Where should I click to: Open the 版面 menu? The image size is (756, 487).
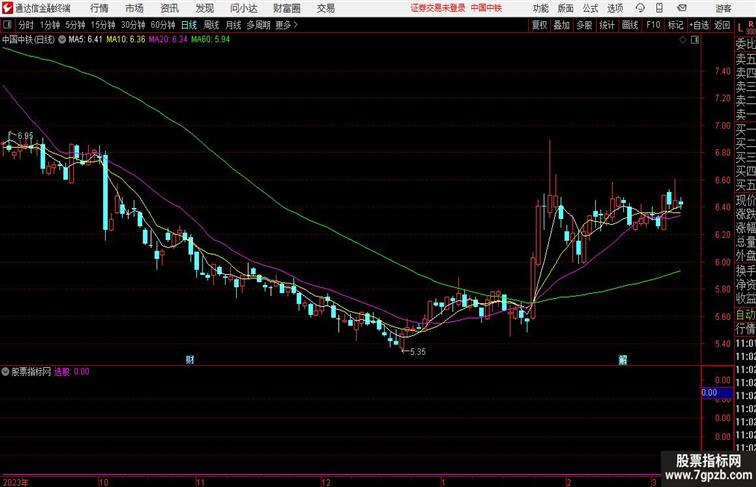(566, 8)
